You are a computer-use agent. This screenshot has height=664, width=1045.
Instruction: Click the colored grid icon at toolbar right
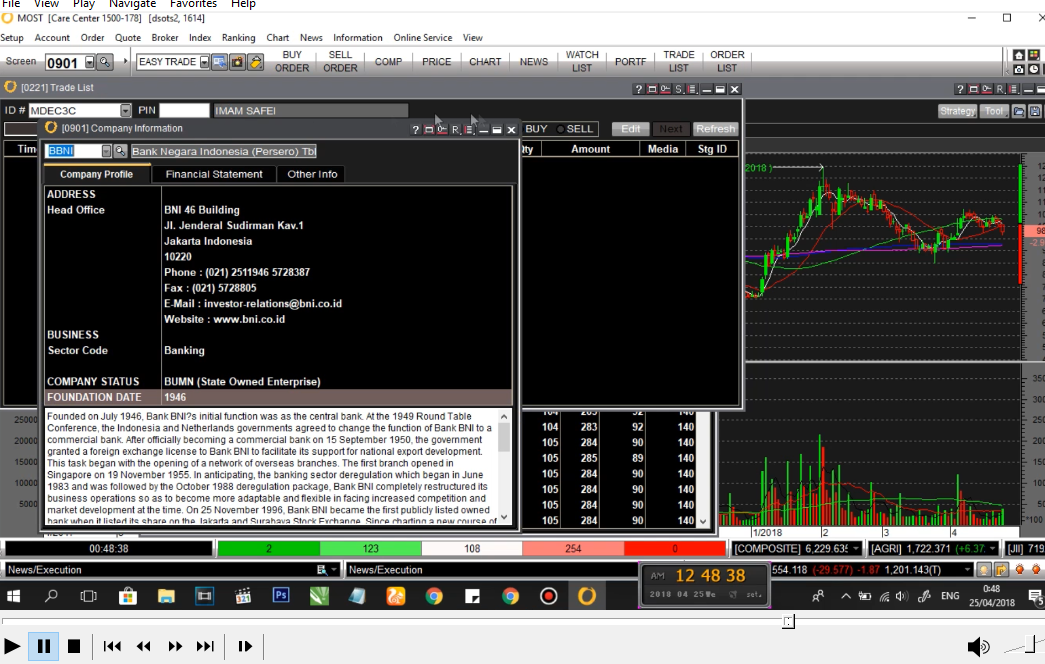(1034, 55)
